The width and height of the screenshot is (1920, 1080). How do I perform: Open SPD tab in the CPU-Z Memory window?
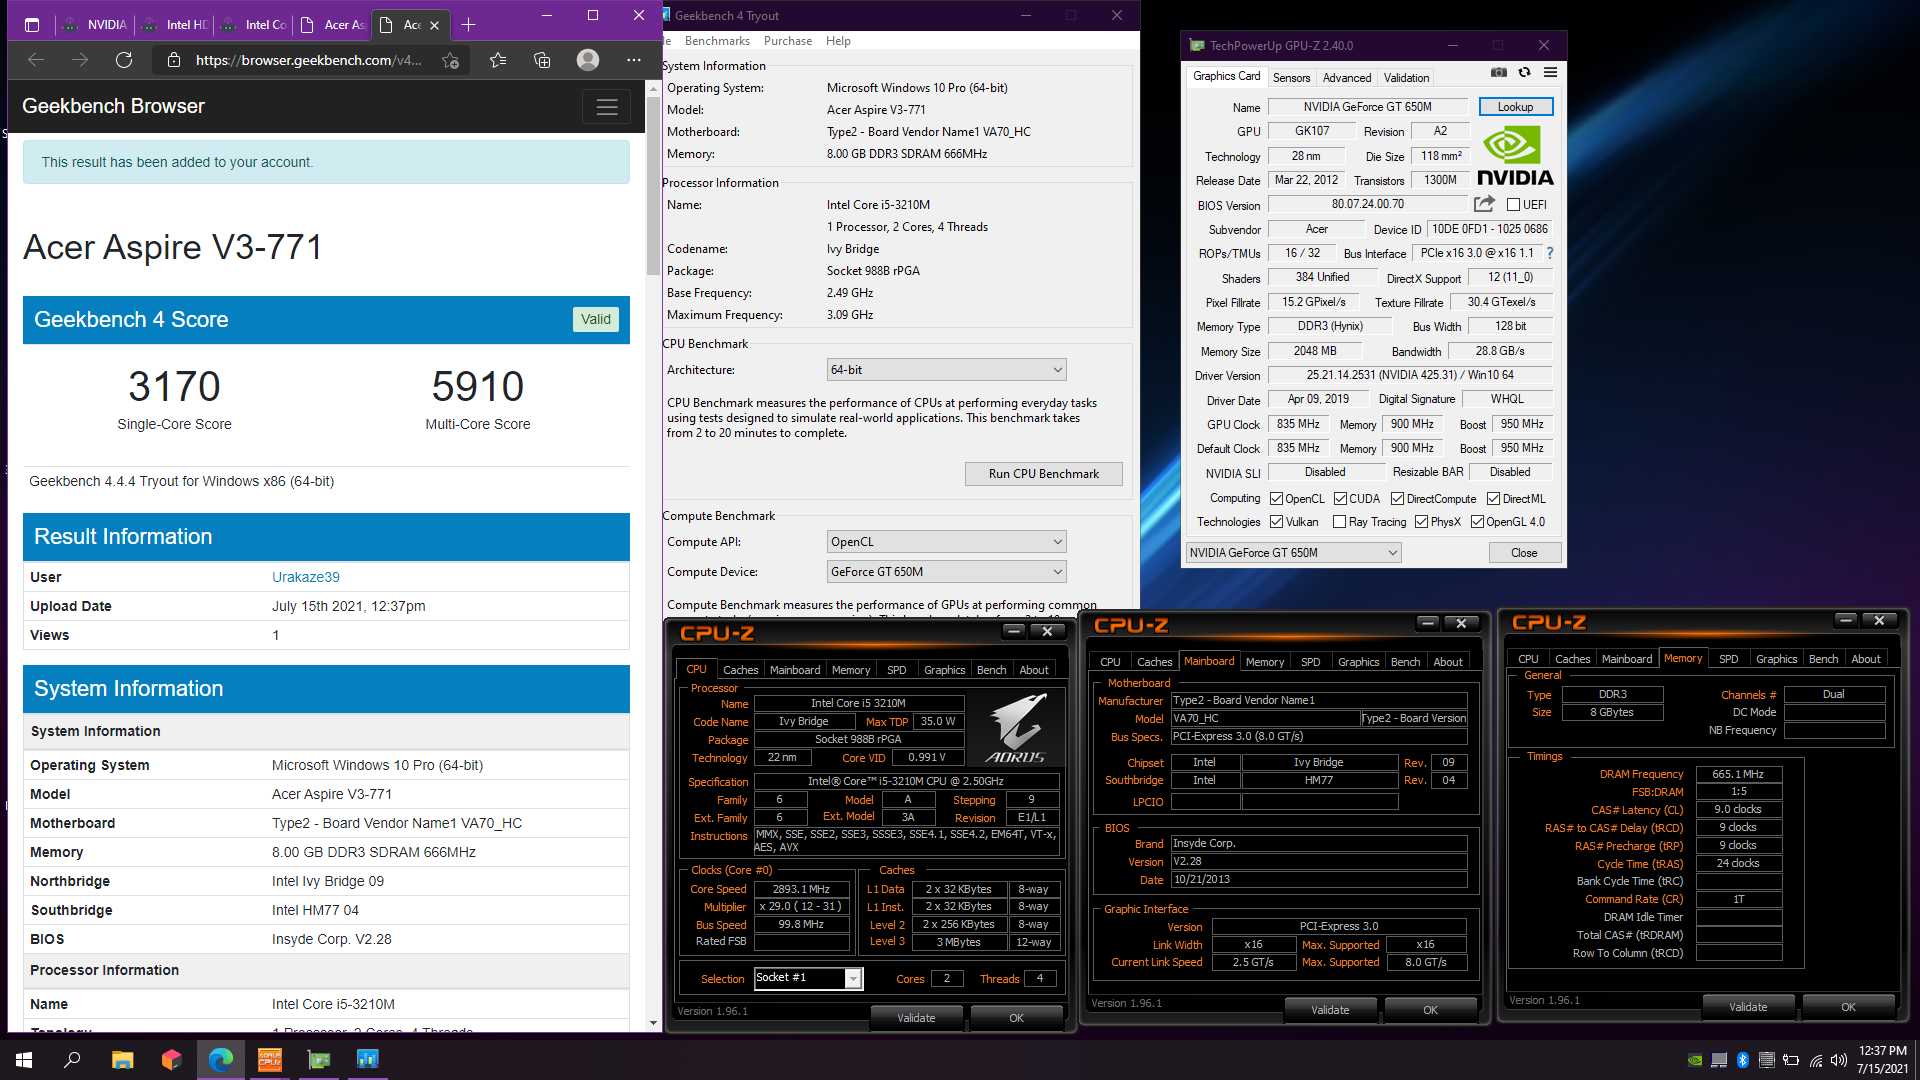[1728, 659]
